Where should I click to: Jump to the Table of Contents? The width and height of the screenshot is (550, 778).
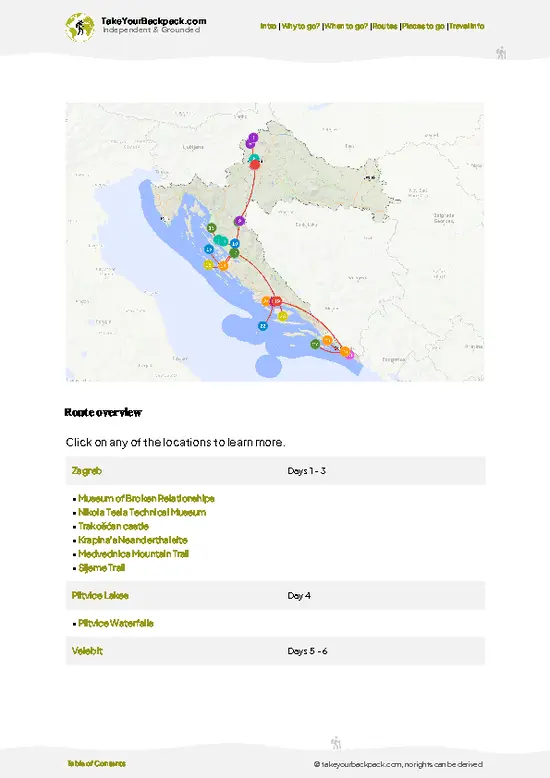point(96,764)
